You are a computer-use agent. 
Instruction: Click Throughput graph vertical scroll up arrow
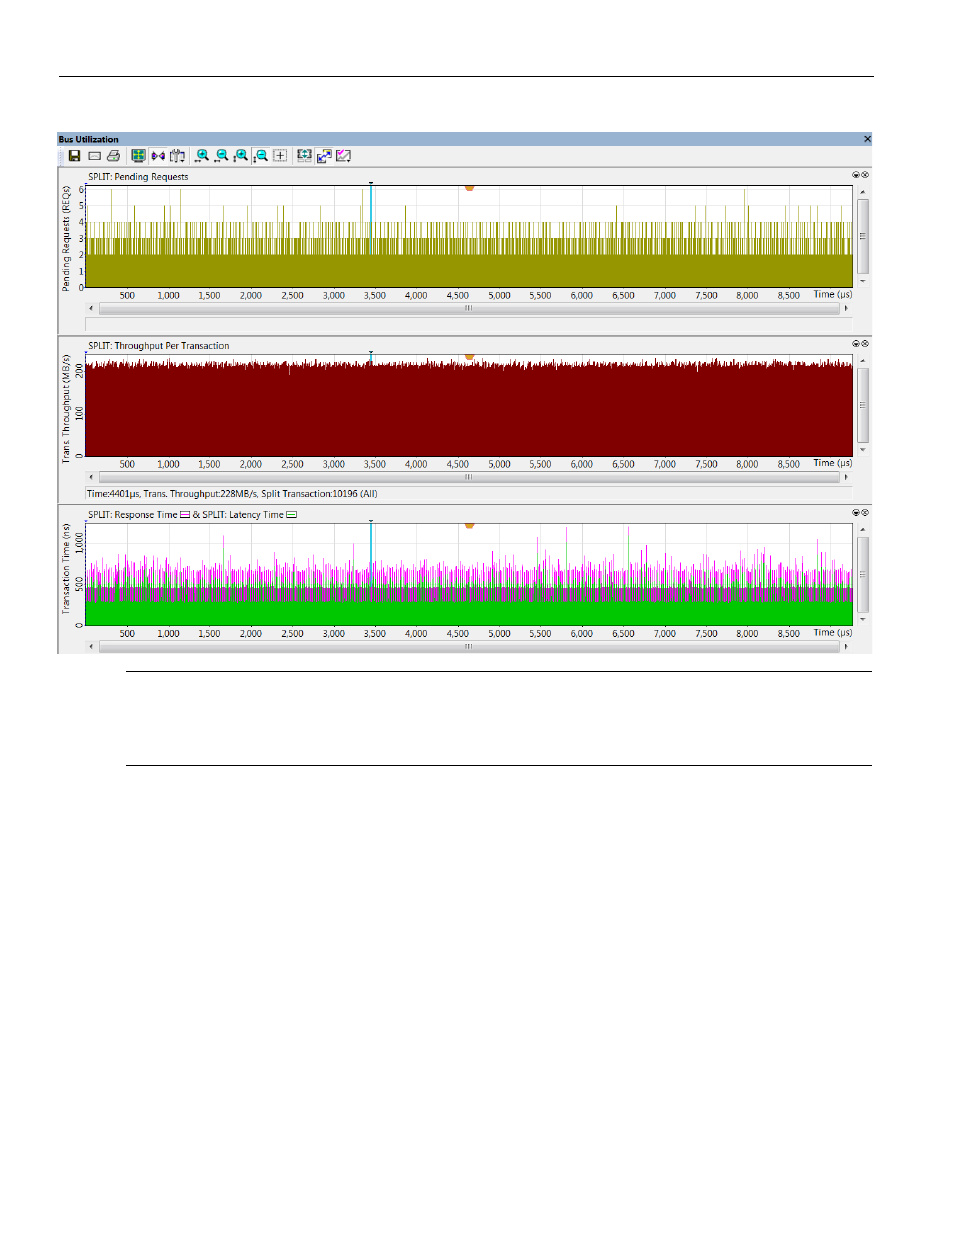coord(863,361)
